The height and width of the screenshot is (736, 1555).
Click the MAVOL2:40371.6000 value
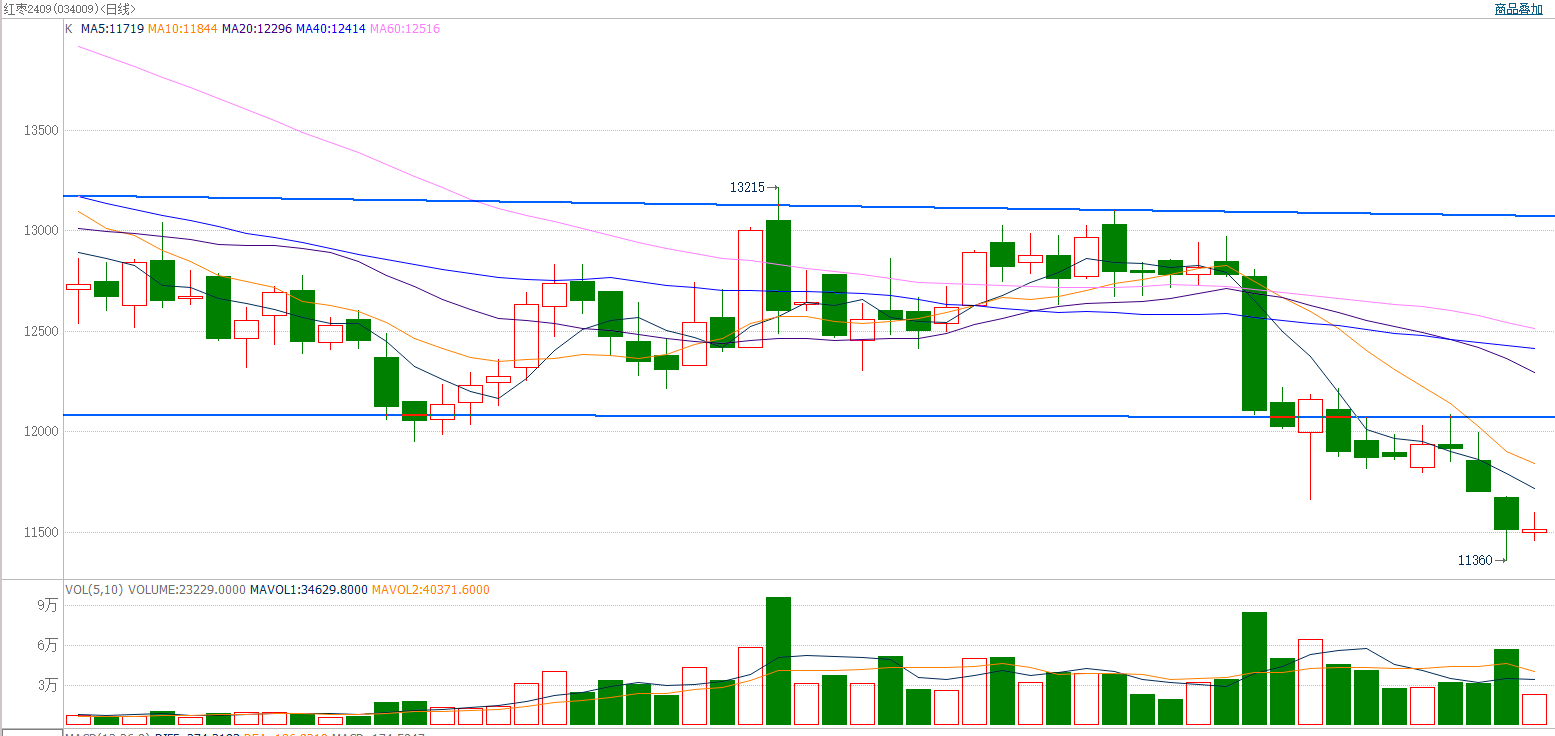pyautogui.click(x=431, y=590)
